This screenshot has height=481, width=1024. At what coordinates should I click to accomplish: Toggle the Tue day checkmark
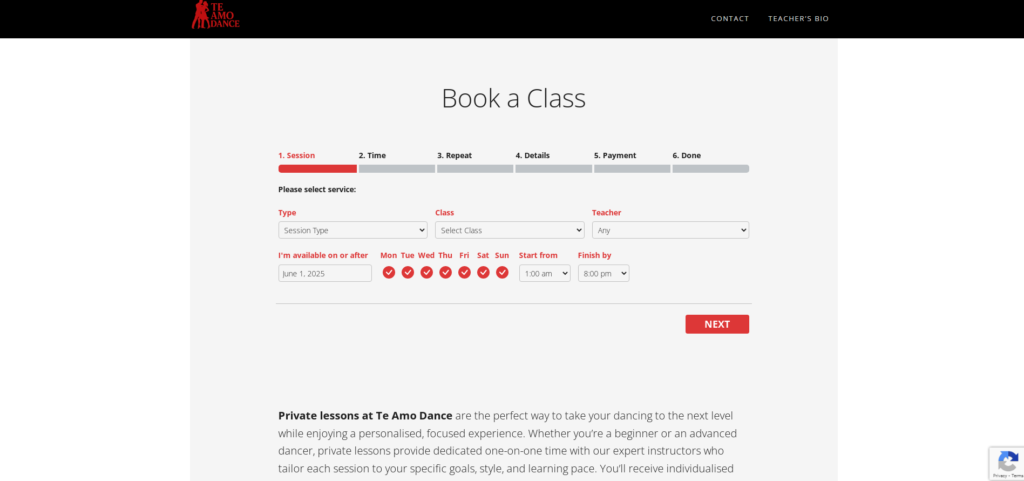[408, 272]
